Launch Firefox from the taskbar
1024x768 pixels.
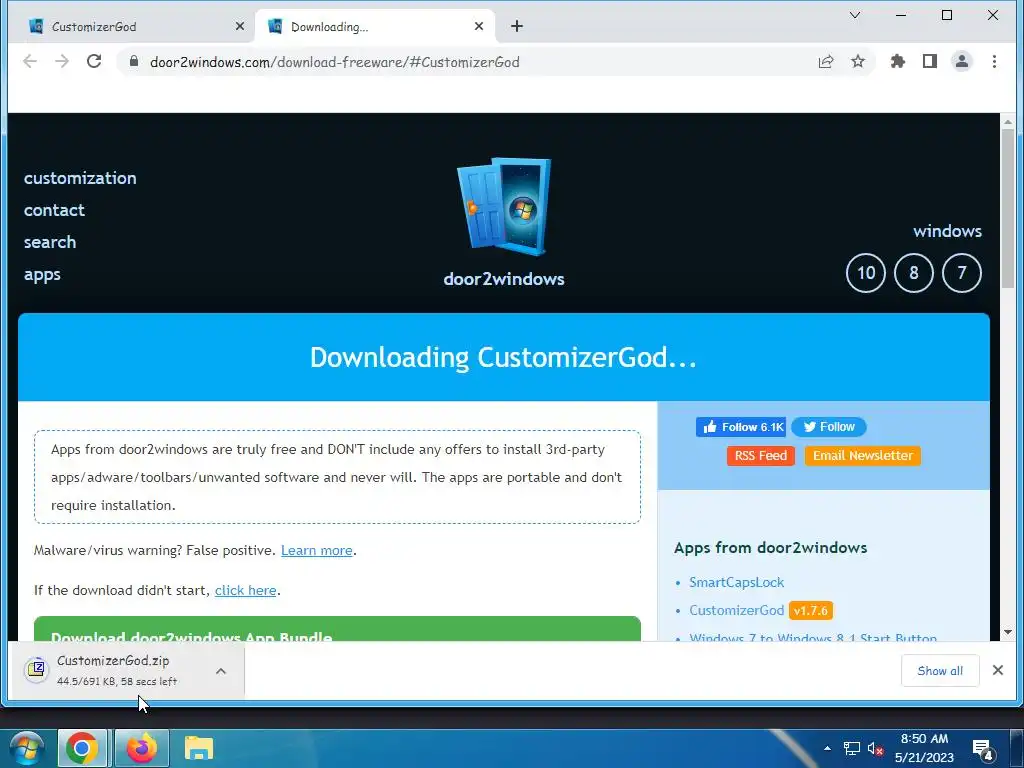point(142,748)
